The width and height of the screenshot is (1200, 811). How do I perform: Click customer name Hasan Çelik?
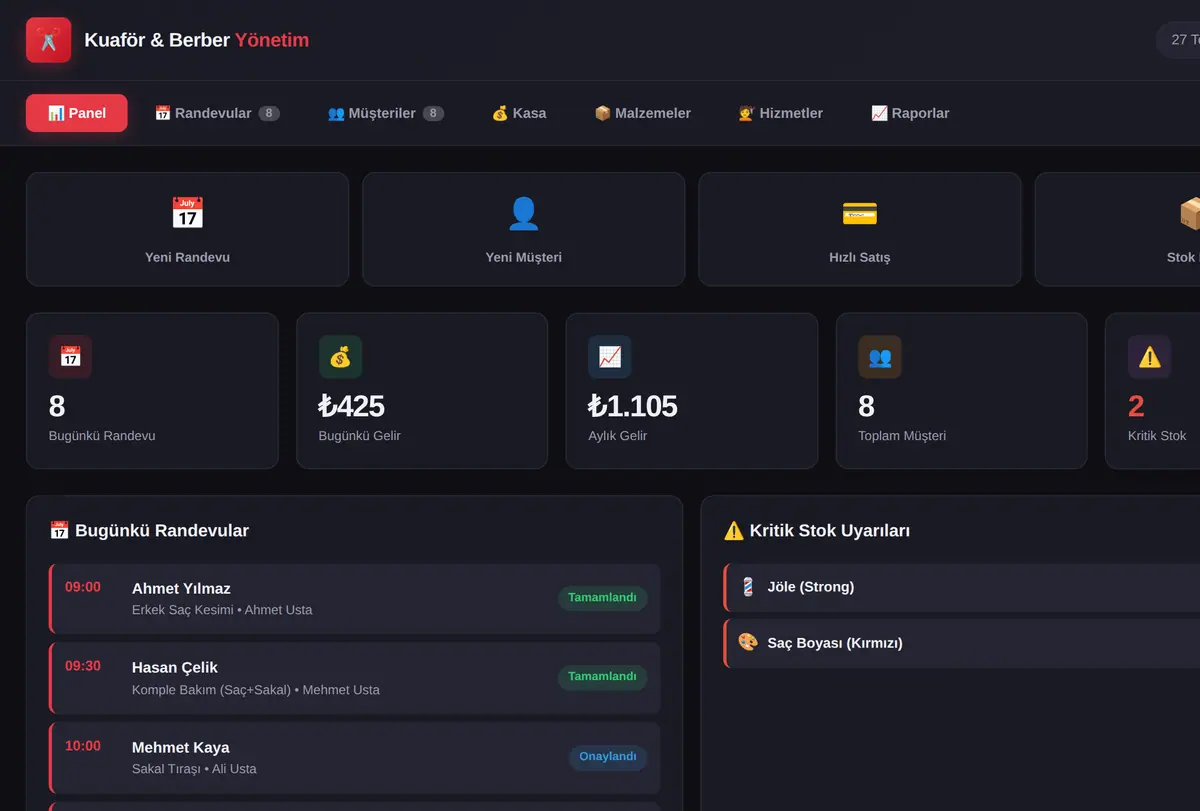(175, 667)
